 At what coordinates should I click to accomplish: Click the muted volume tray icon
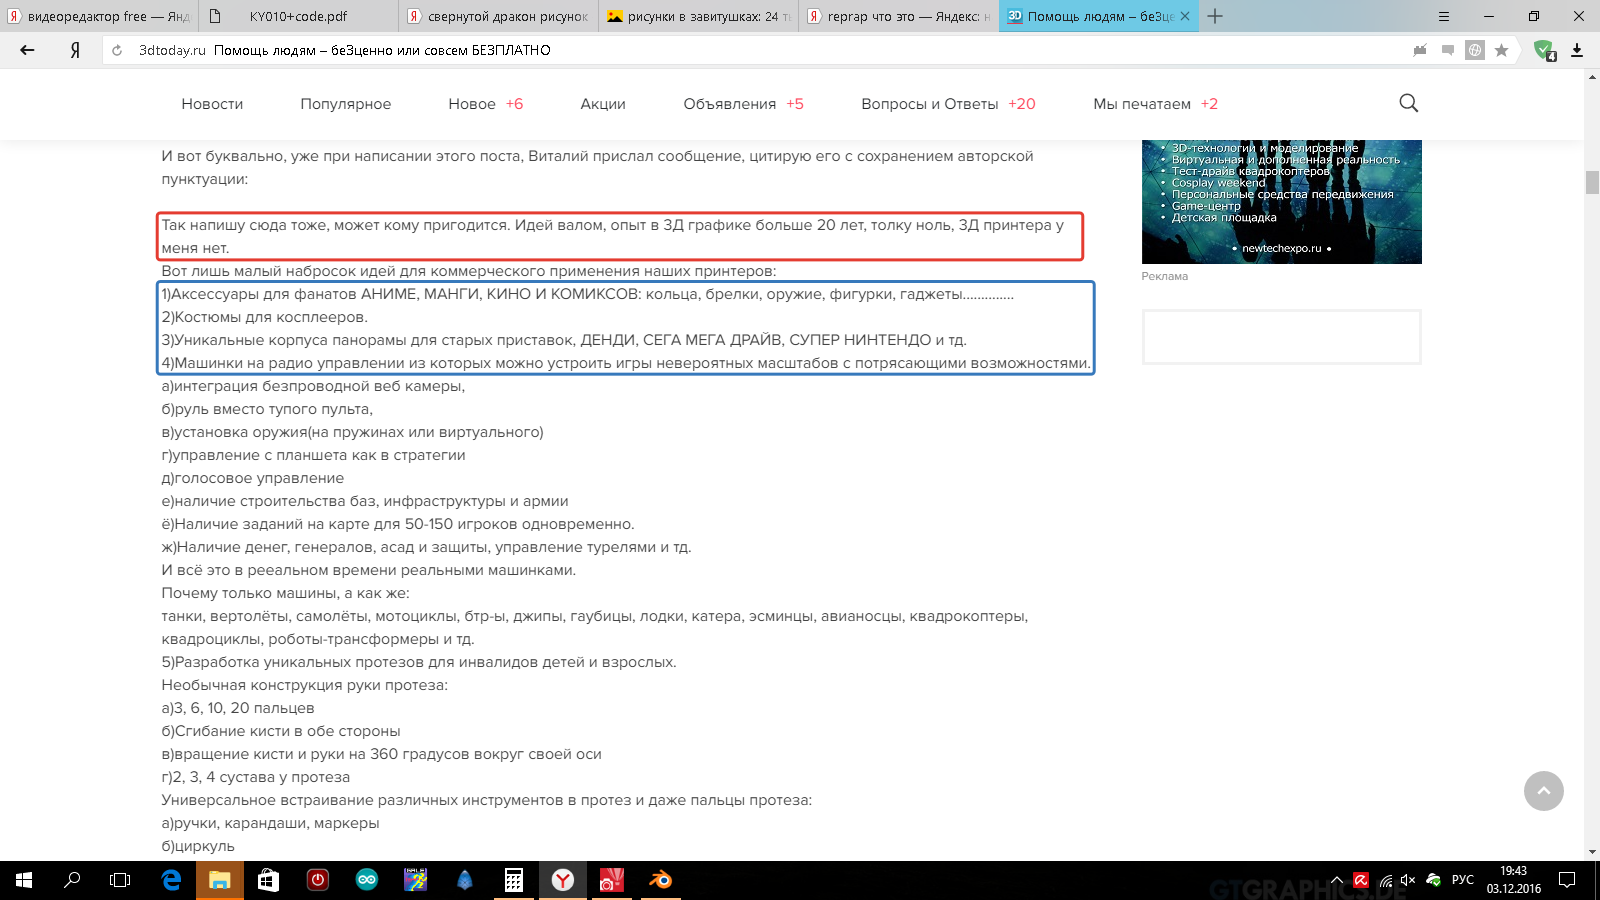point(1408,880)
